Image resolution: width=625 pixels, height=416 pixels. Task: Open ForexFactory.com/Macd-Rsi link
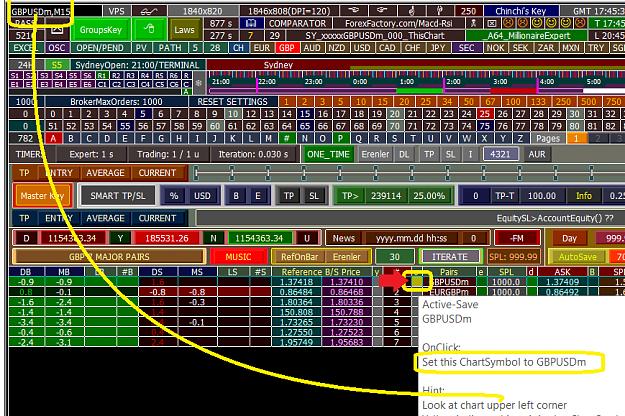click(399, 24)
